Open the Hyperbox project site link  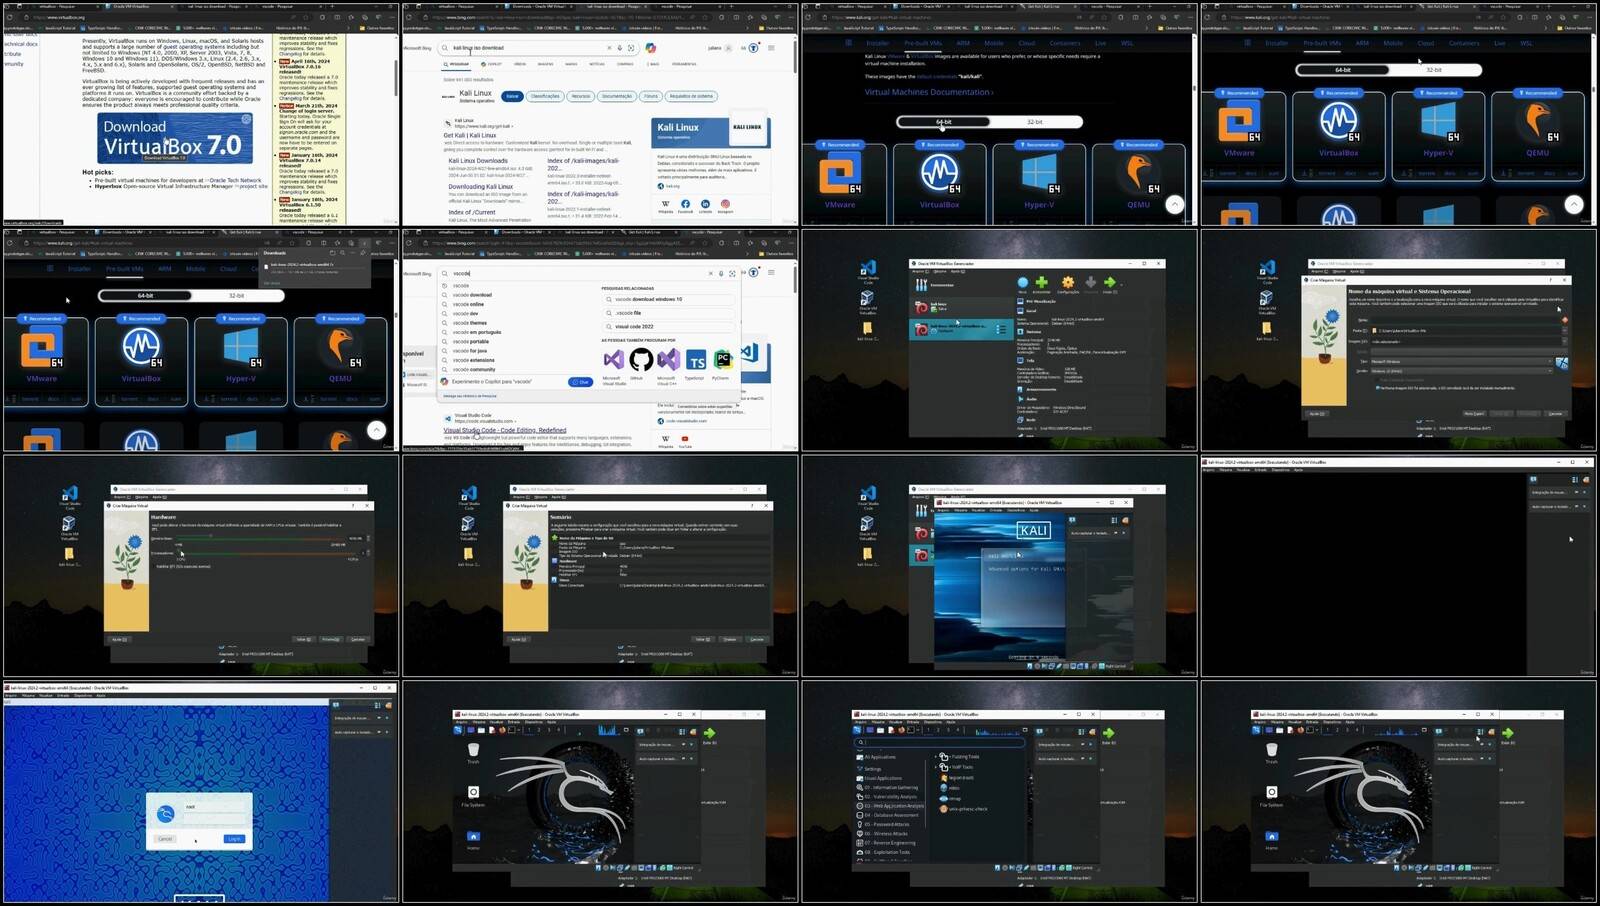point(254,186)
